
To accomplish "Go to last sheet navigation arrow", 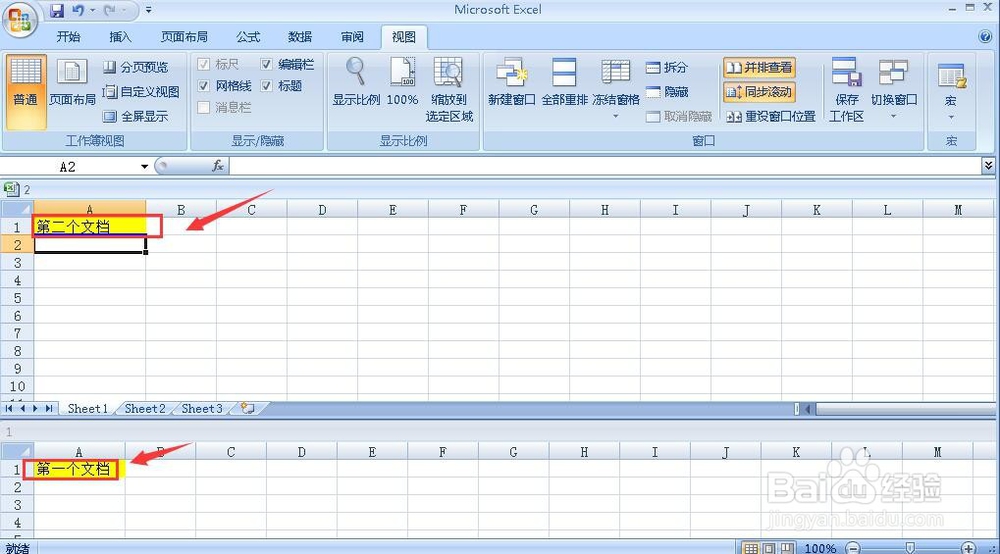I will tap(49, 408).
